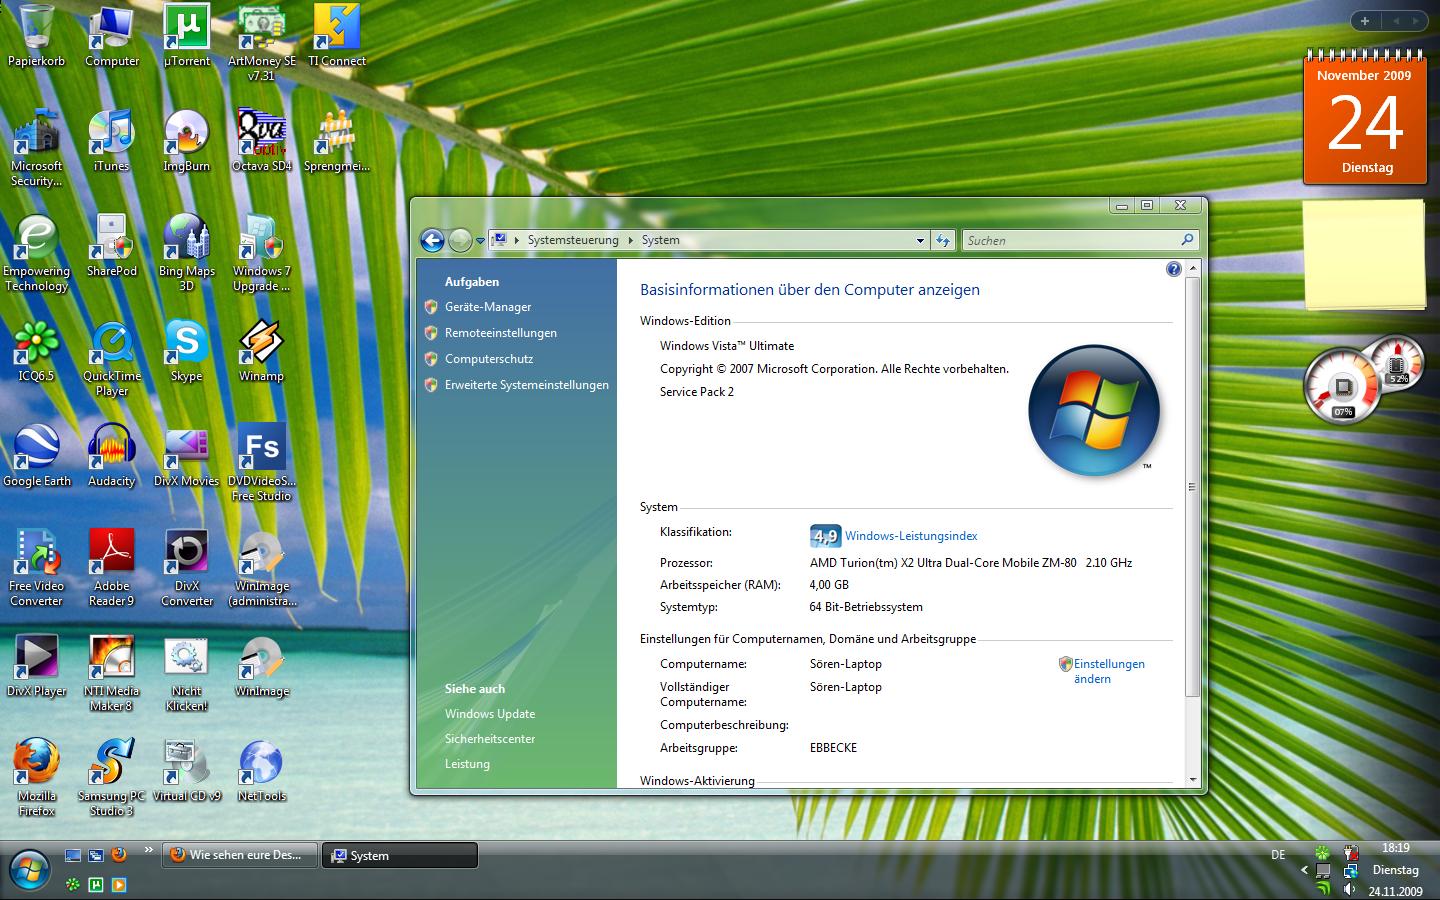The width and height of the screenshot is (1440, 900).
Task: Click the Papierkorb recycle bin icon
Action: (x=37, y=29)
